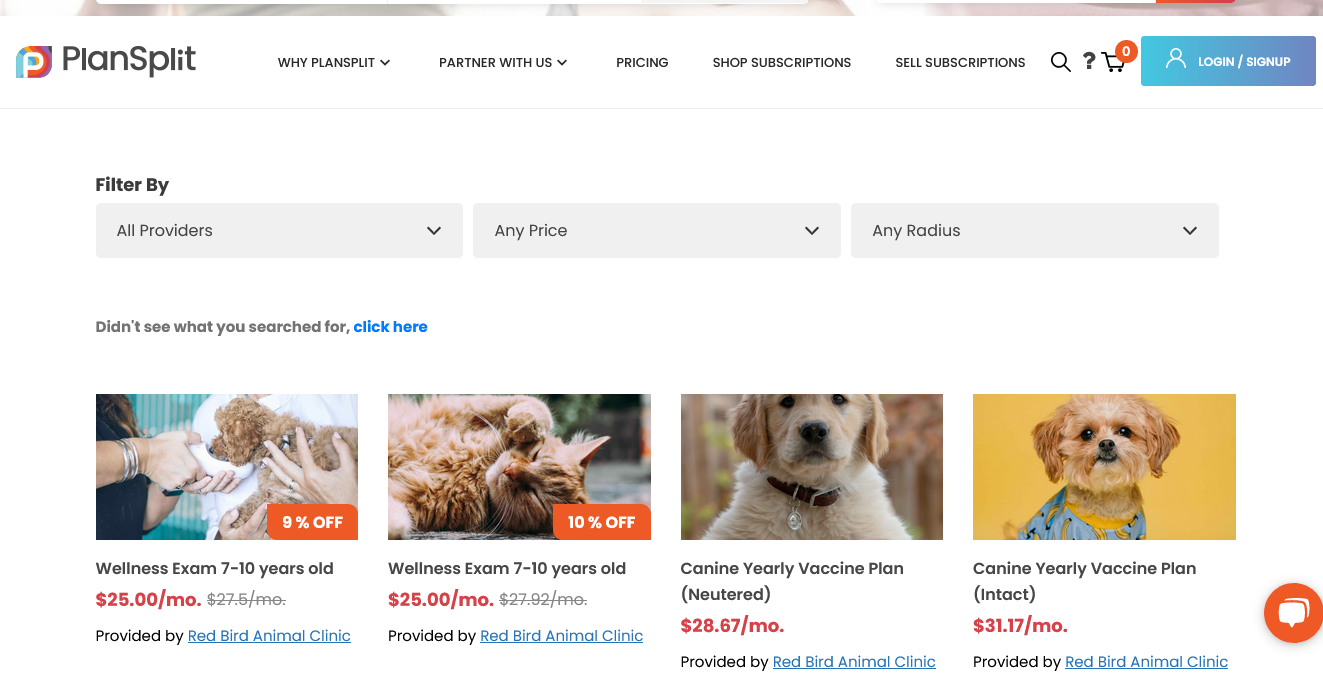Follow the "click here" link
This screenshot has width=1323, height=689.
pos(390,327)
